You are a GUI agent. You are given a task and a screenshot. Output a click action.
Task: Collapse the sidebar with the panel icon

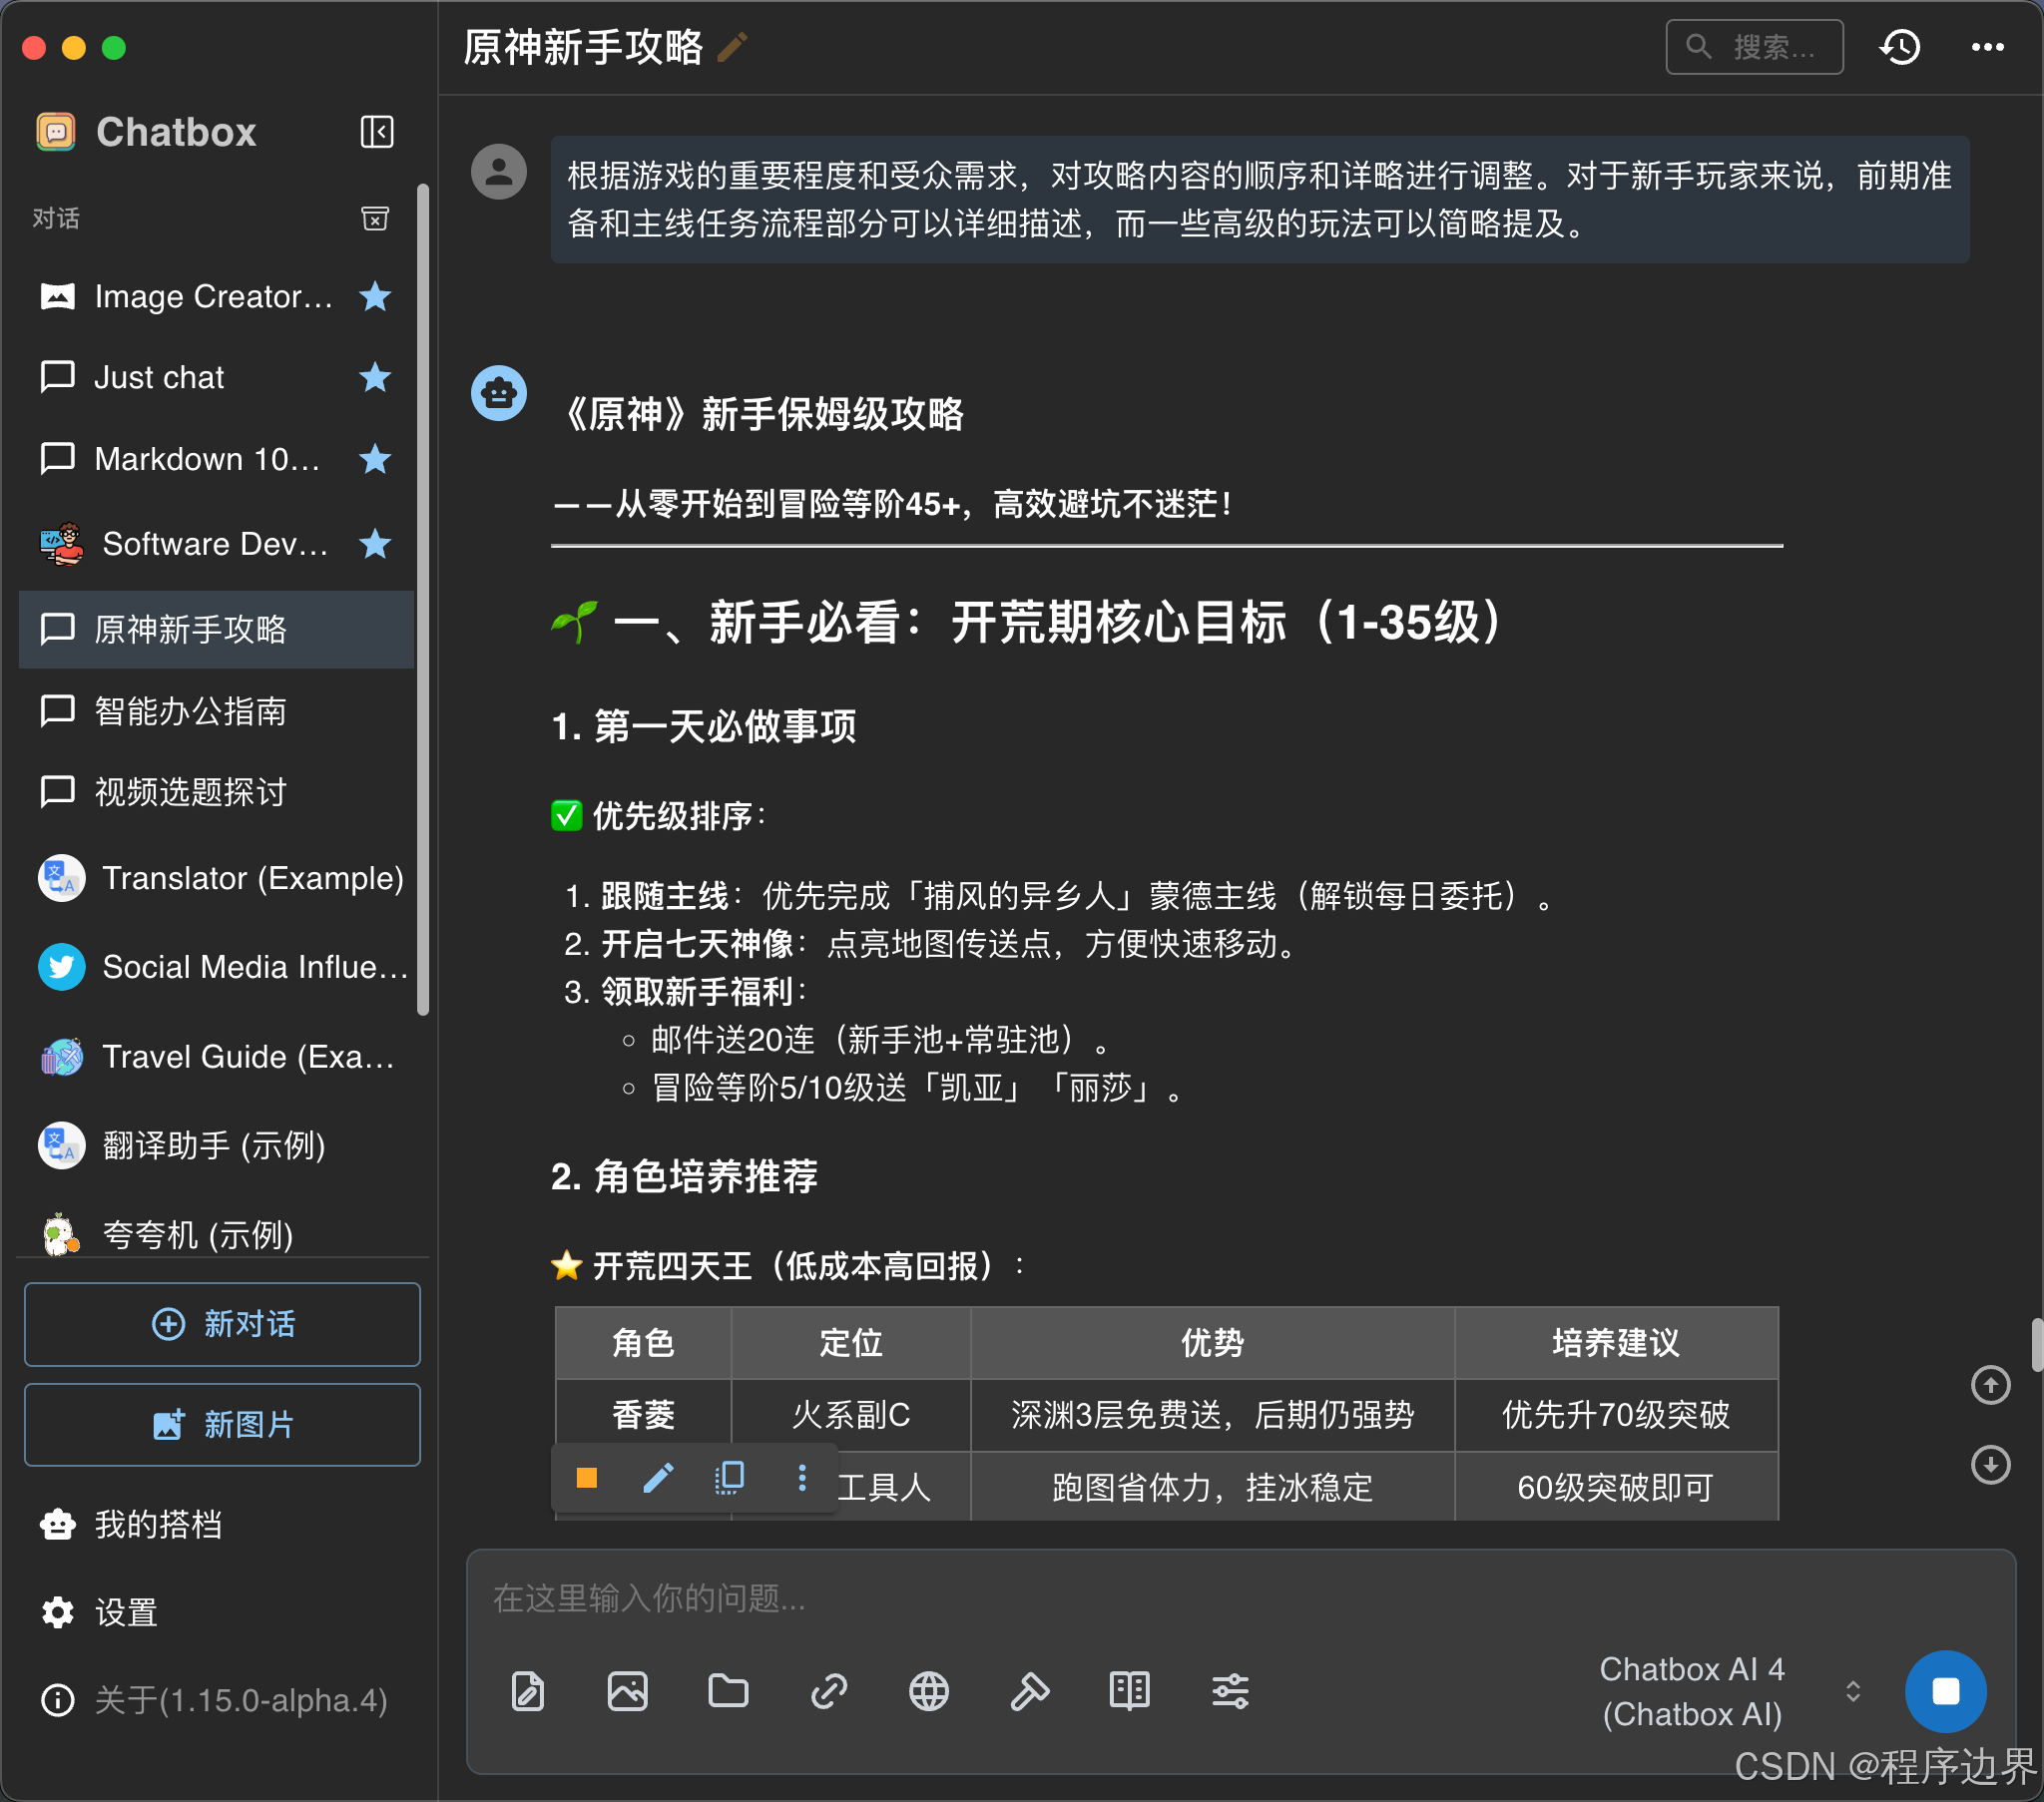click(x=376, y=132)
